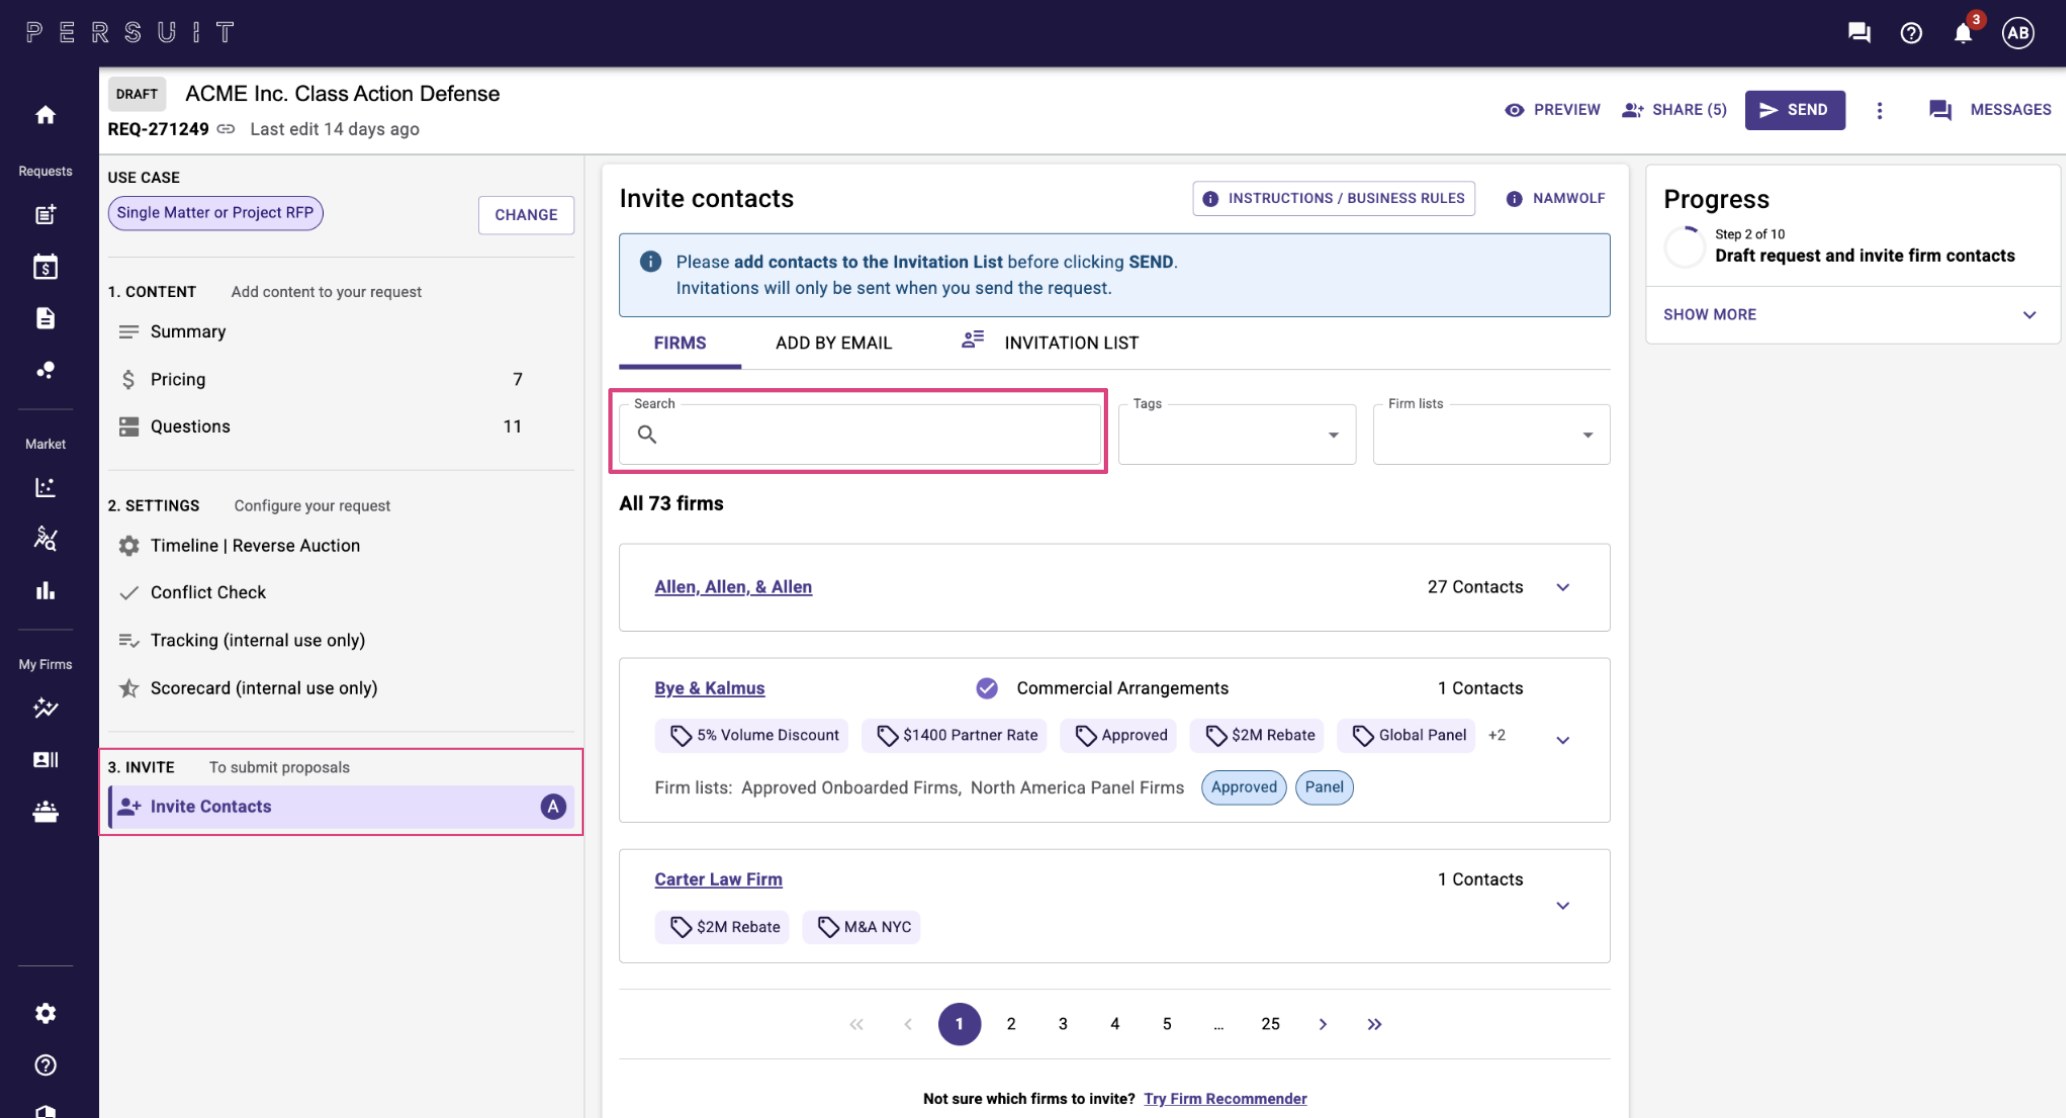
Task: Toggle the Approved chip on Bye & Kalmus
Action: tap(1243, 787)
